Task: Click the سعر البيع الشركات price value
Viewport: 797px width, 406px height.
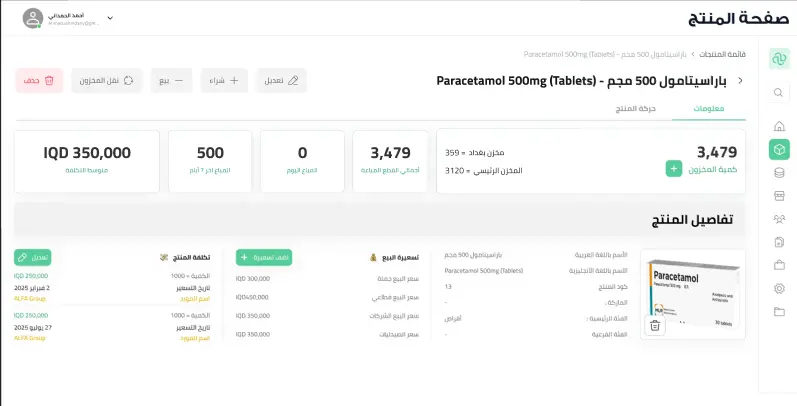Action: tap(253, 316)
